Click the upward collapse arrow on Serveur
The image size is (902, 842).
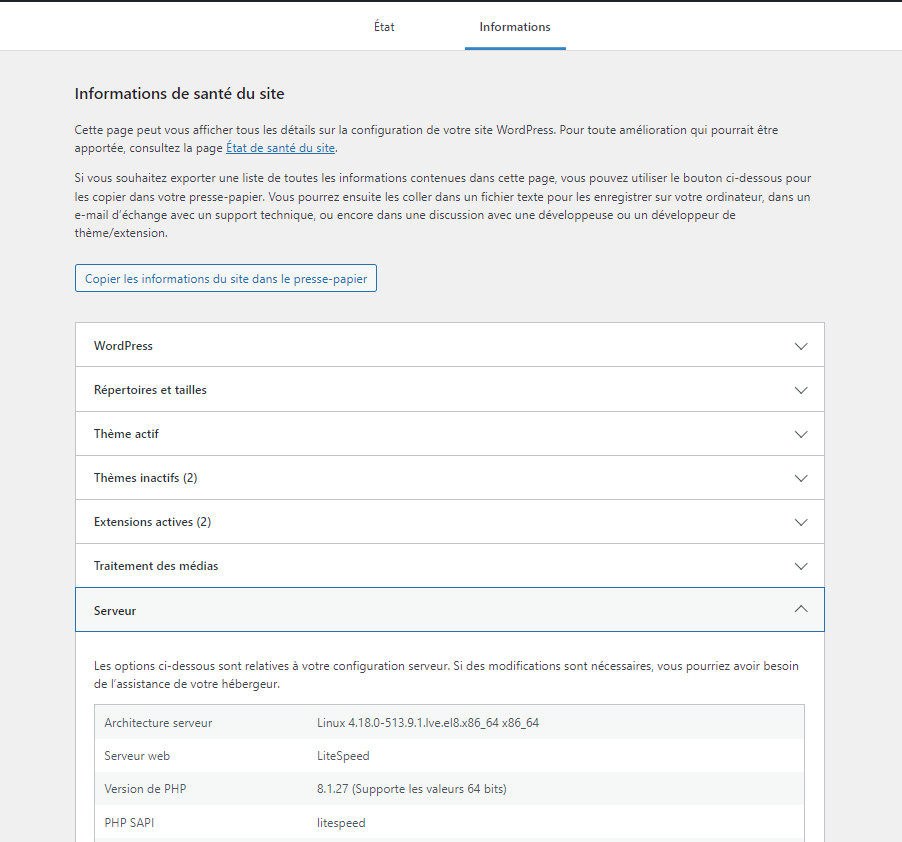point(800,609)
